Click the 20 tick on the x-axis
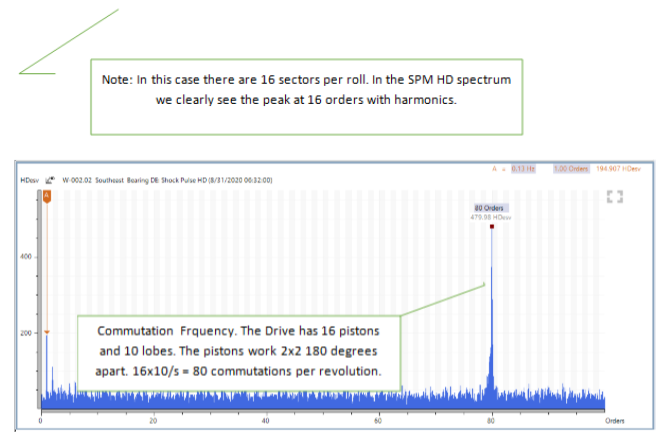662x438 pixels. pos(153,421)
